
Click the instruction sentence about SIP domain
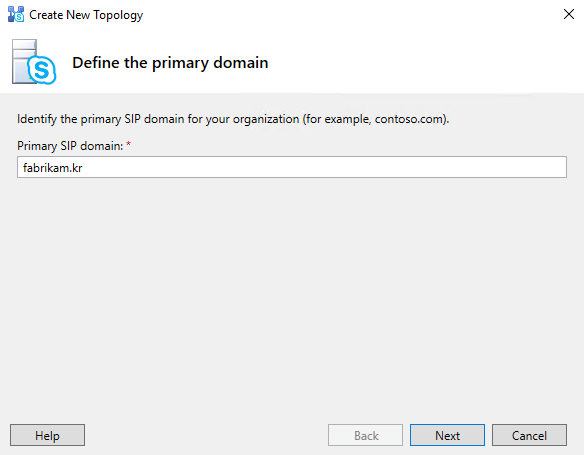(233, 119)
